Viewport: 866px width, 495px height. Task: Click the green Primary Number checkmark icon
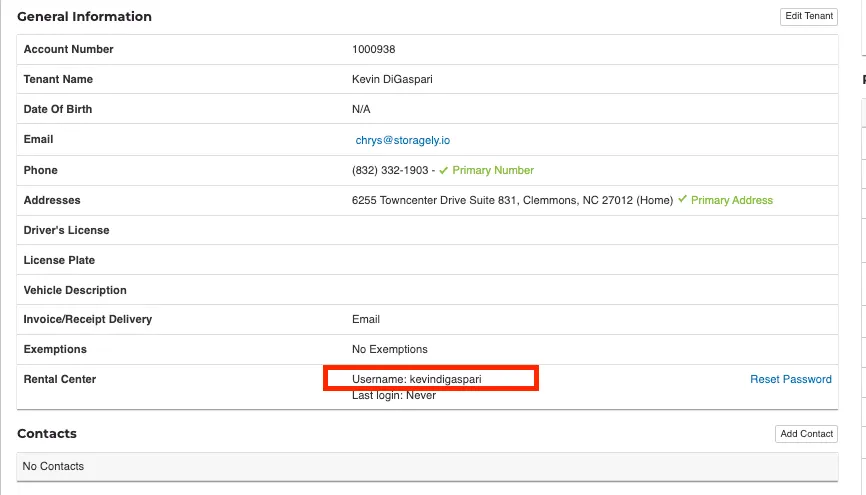[443, 170]
